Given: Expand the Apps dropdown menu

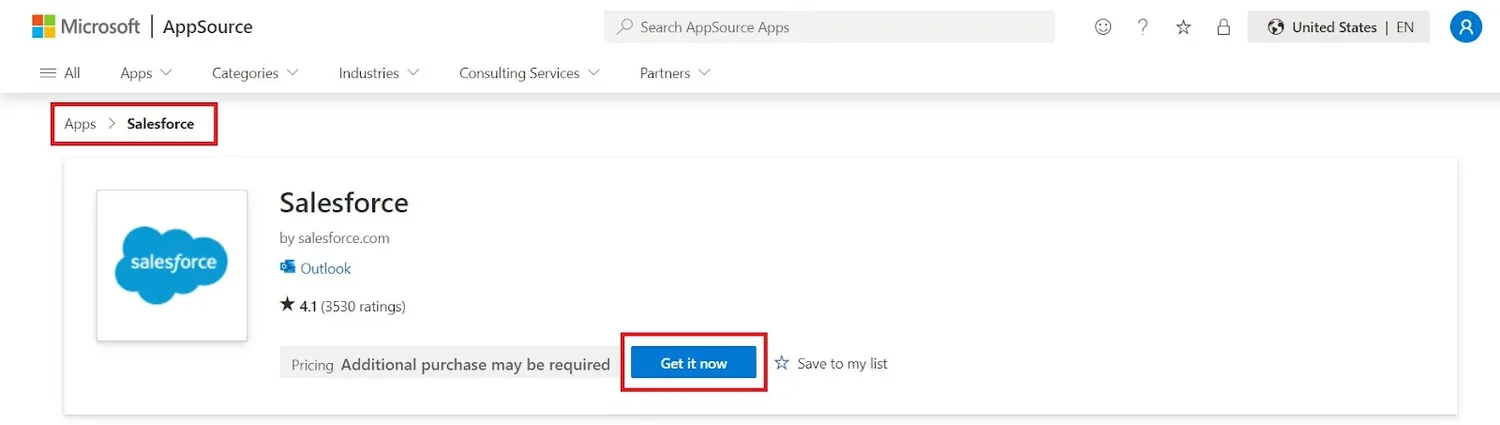Looking at the screenshot, I should pos(146,73).
